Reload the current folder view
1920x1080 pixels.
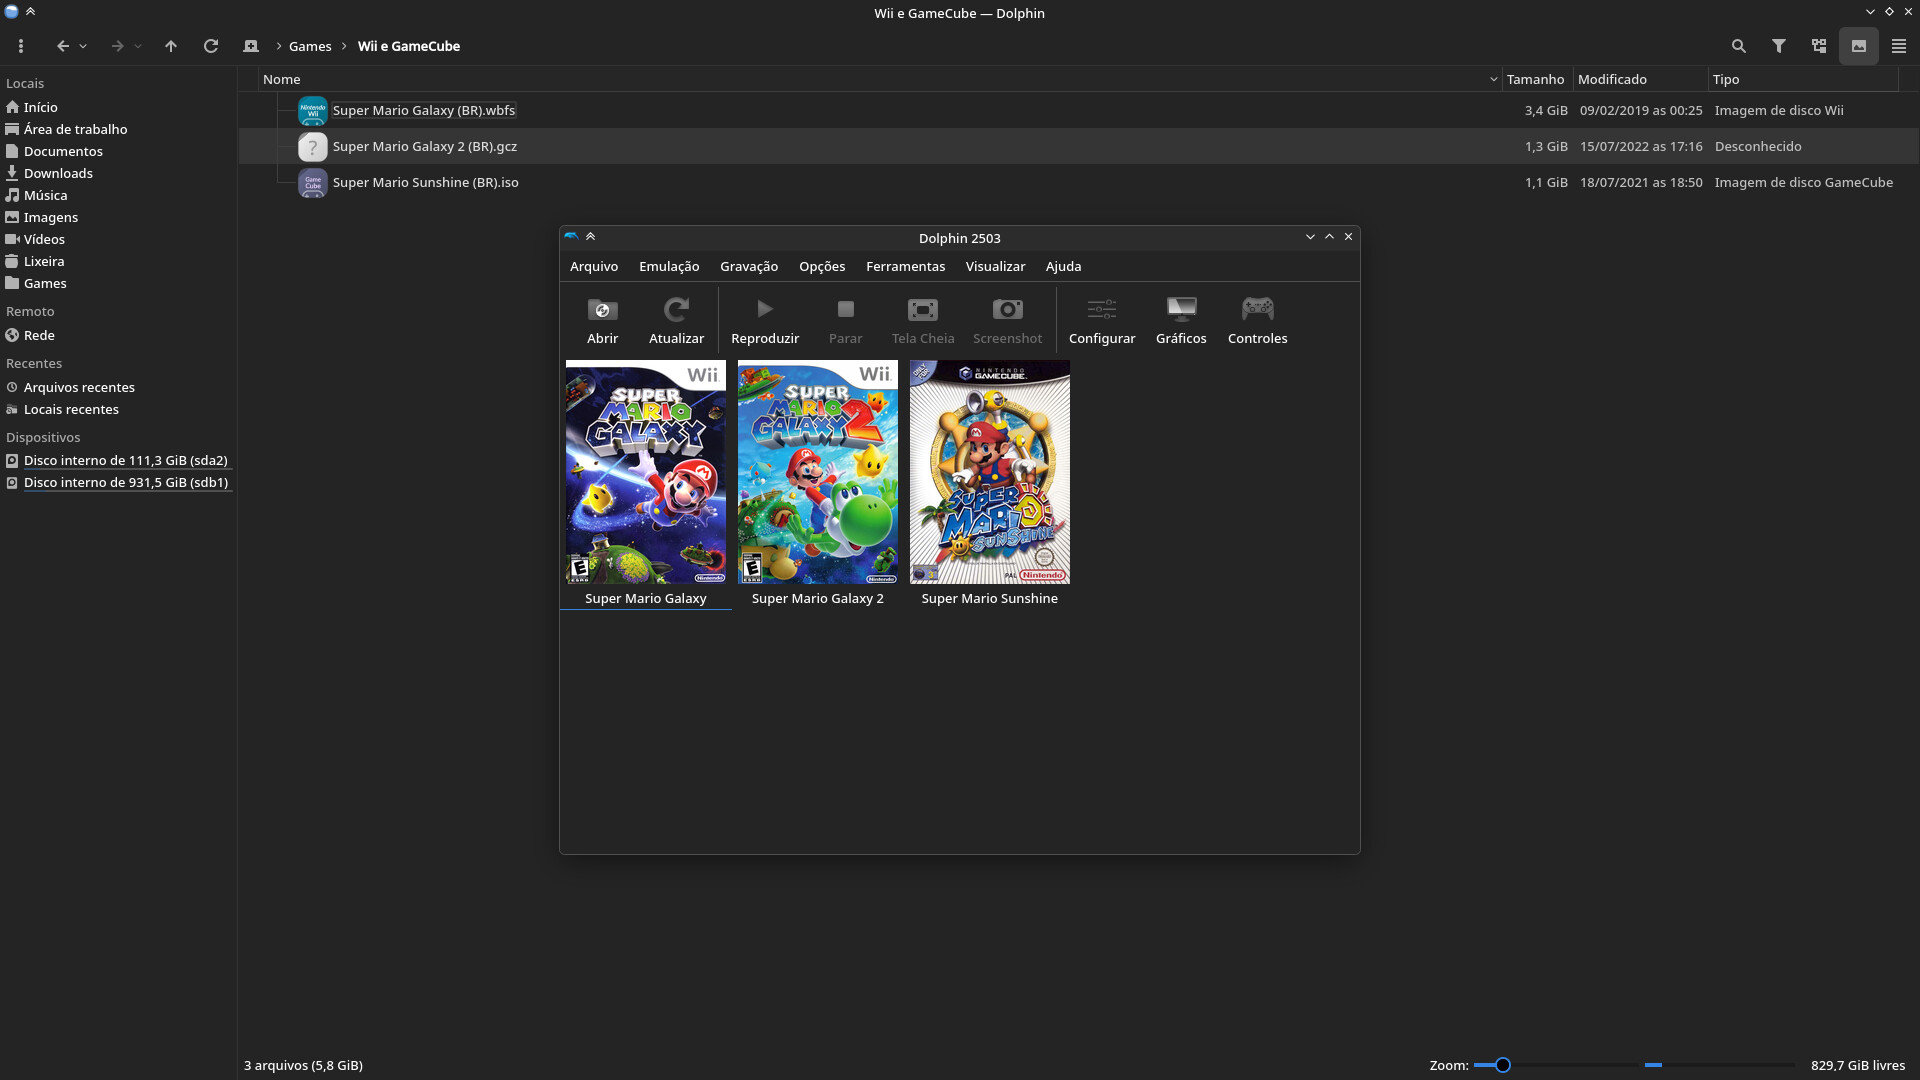pos(211,46)
